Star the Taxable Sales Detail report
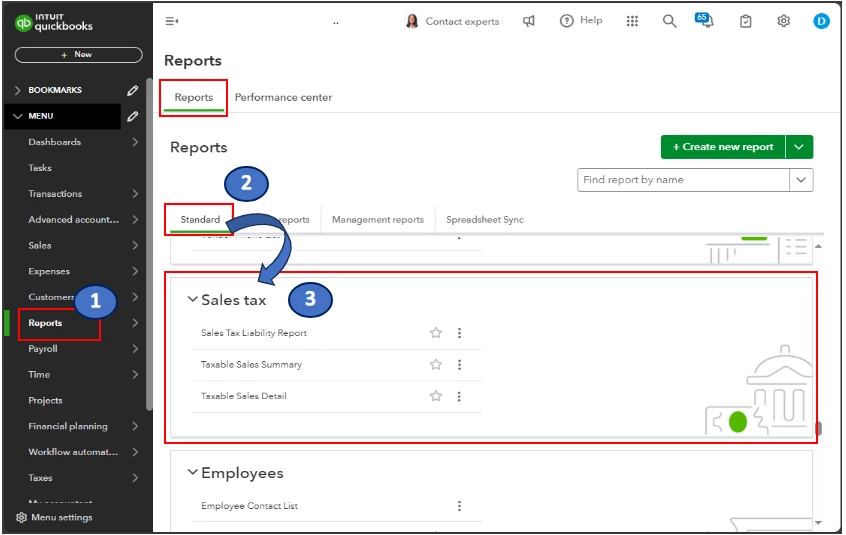 pos(435,396)
